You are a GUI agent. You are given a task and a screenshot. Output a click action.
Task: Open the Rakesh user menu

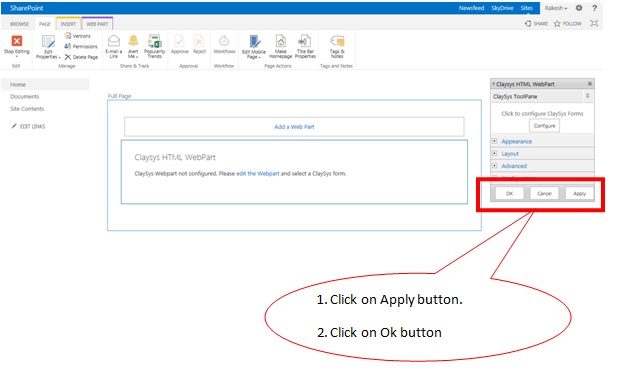coord(556,8)
